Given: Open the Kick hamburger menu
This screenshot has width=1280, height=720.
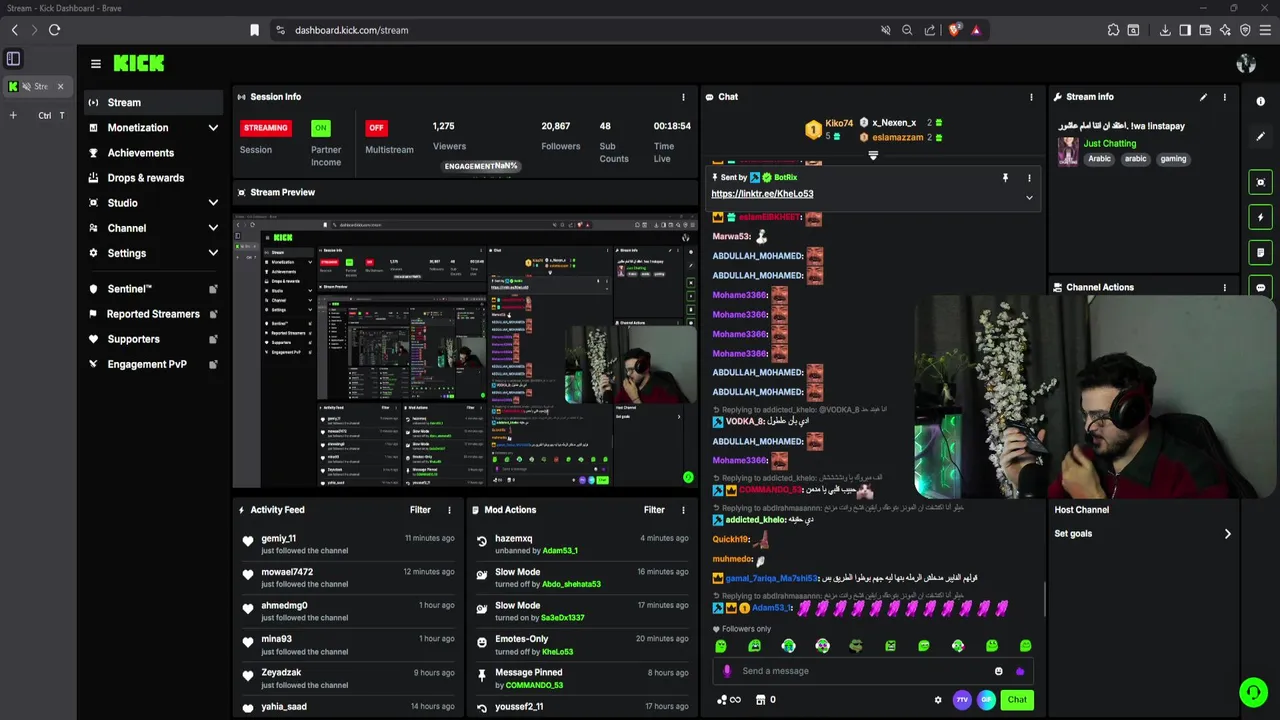Looking at the screenshot, I should point(95,63).
